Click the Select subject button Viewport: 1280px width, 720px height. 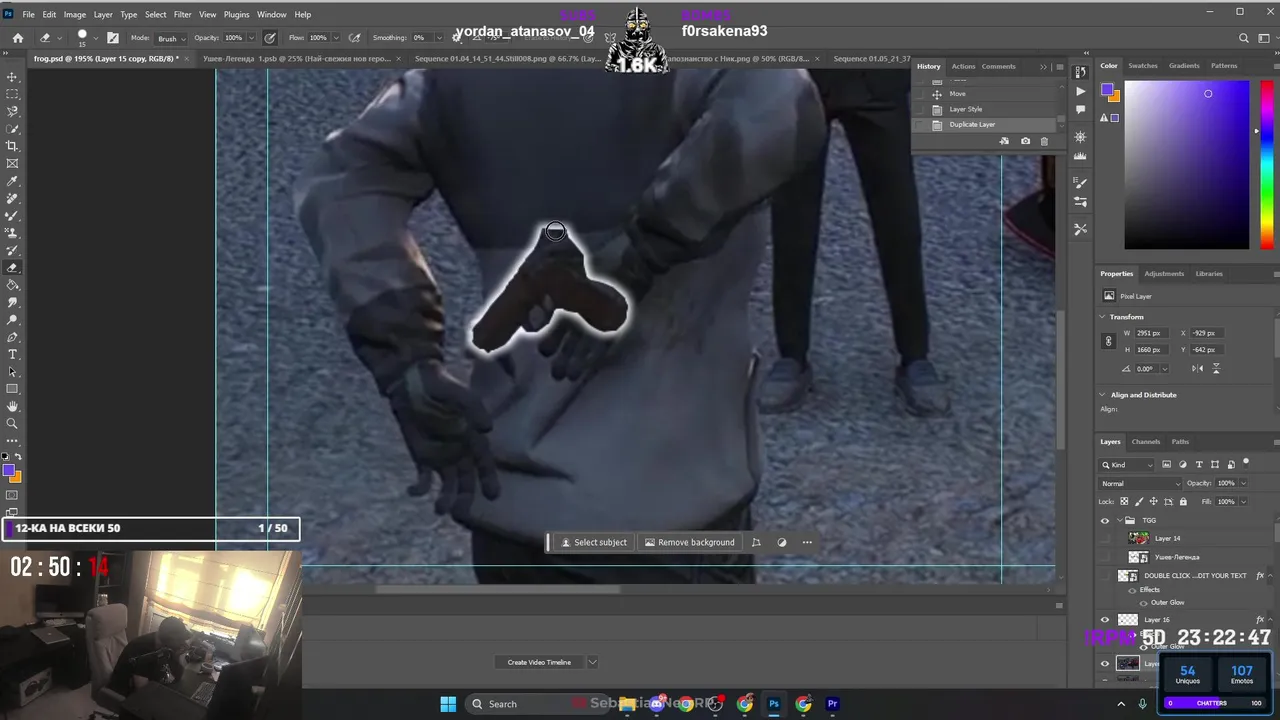click(x=593, y=542)
